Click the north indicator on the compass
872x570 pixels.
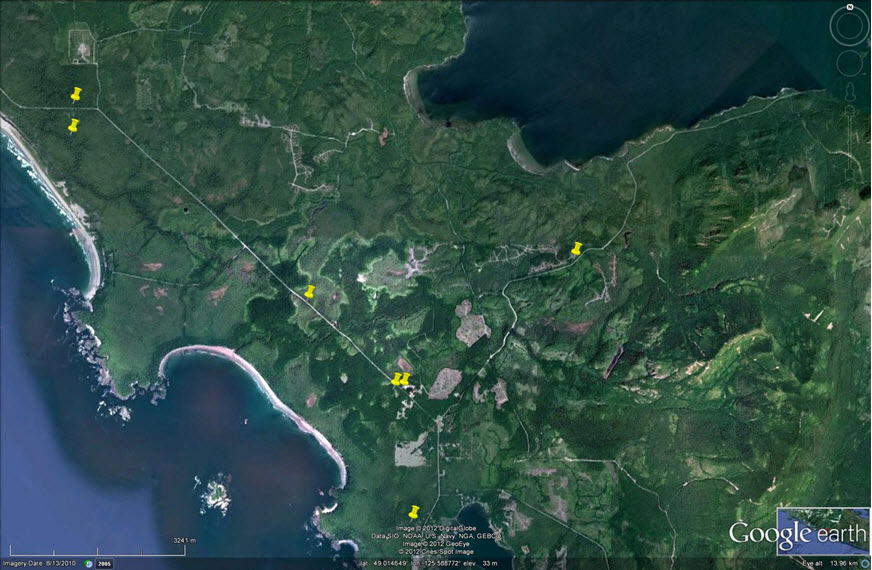[849, 7]
